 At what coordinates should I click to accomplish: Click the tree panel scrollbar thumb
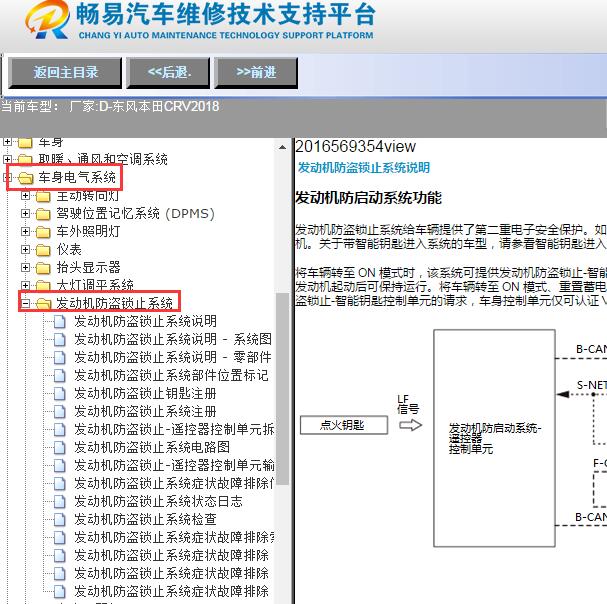(283, 389)
